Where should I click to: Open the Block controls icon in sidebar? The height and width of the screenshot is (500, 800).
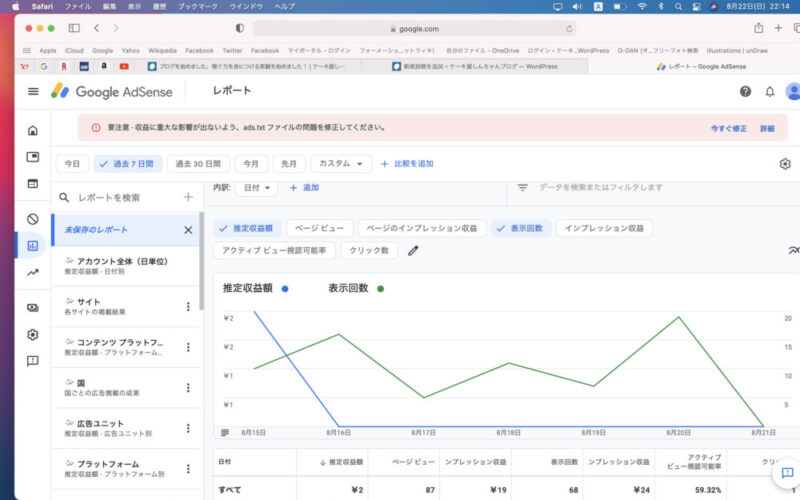click(33, 219)
